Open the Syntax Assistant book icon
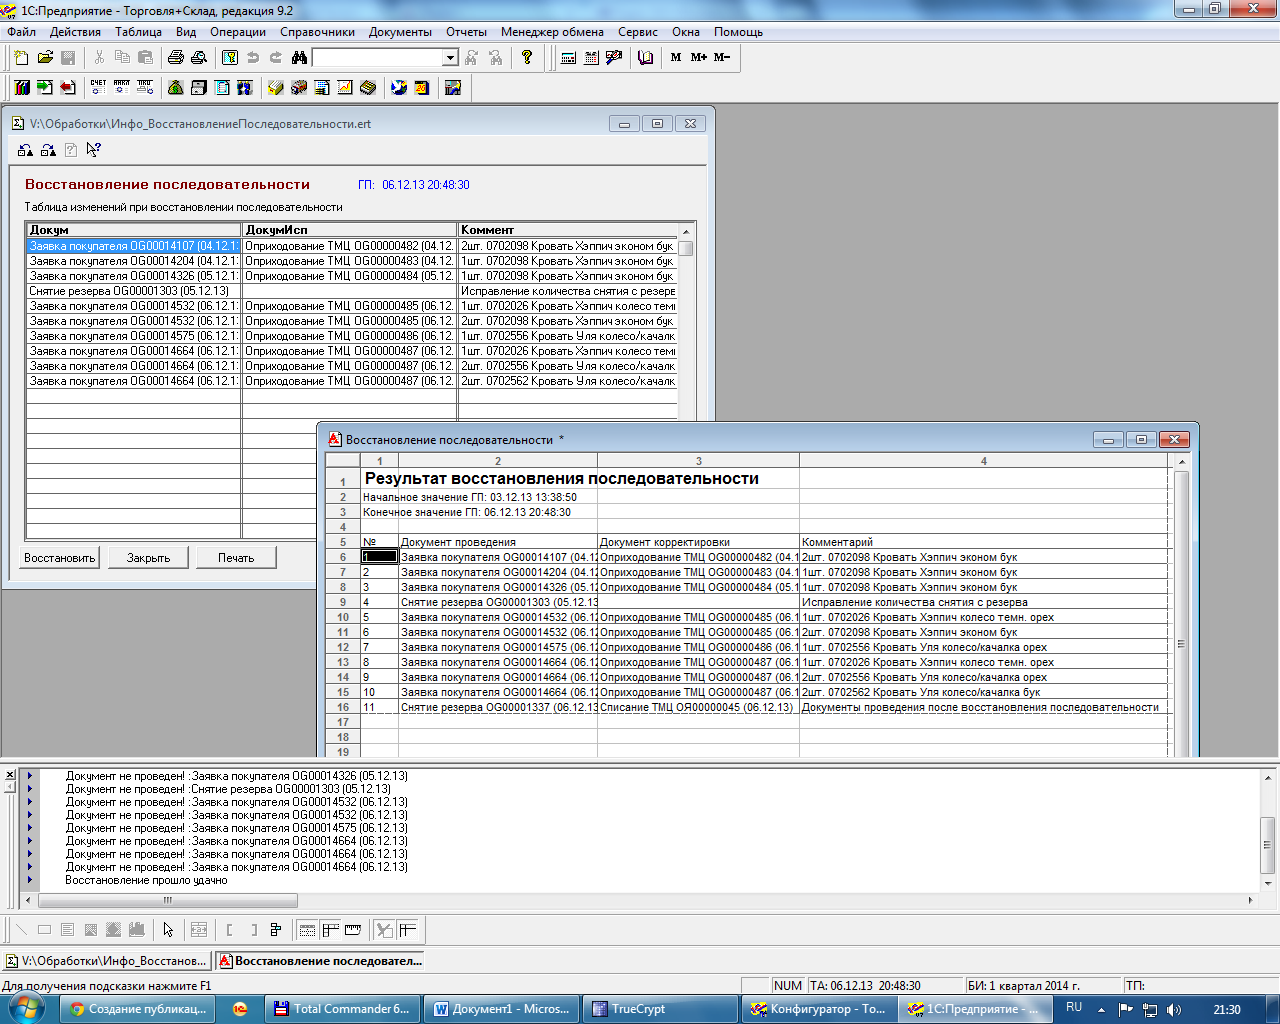 coord(645,58)
